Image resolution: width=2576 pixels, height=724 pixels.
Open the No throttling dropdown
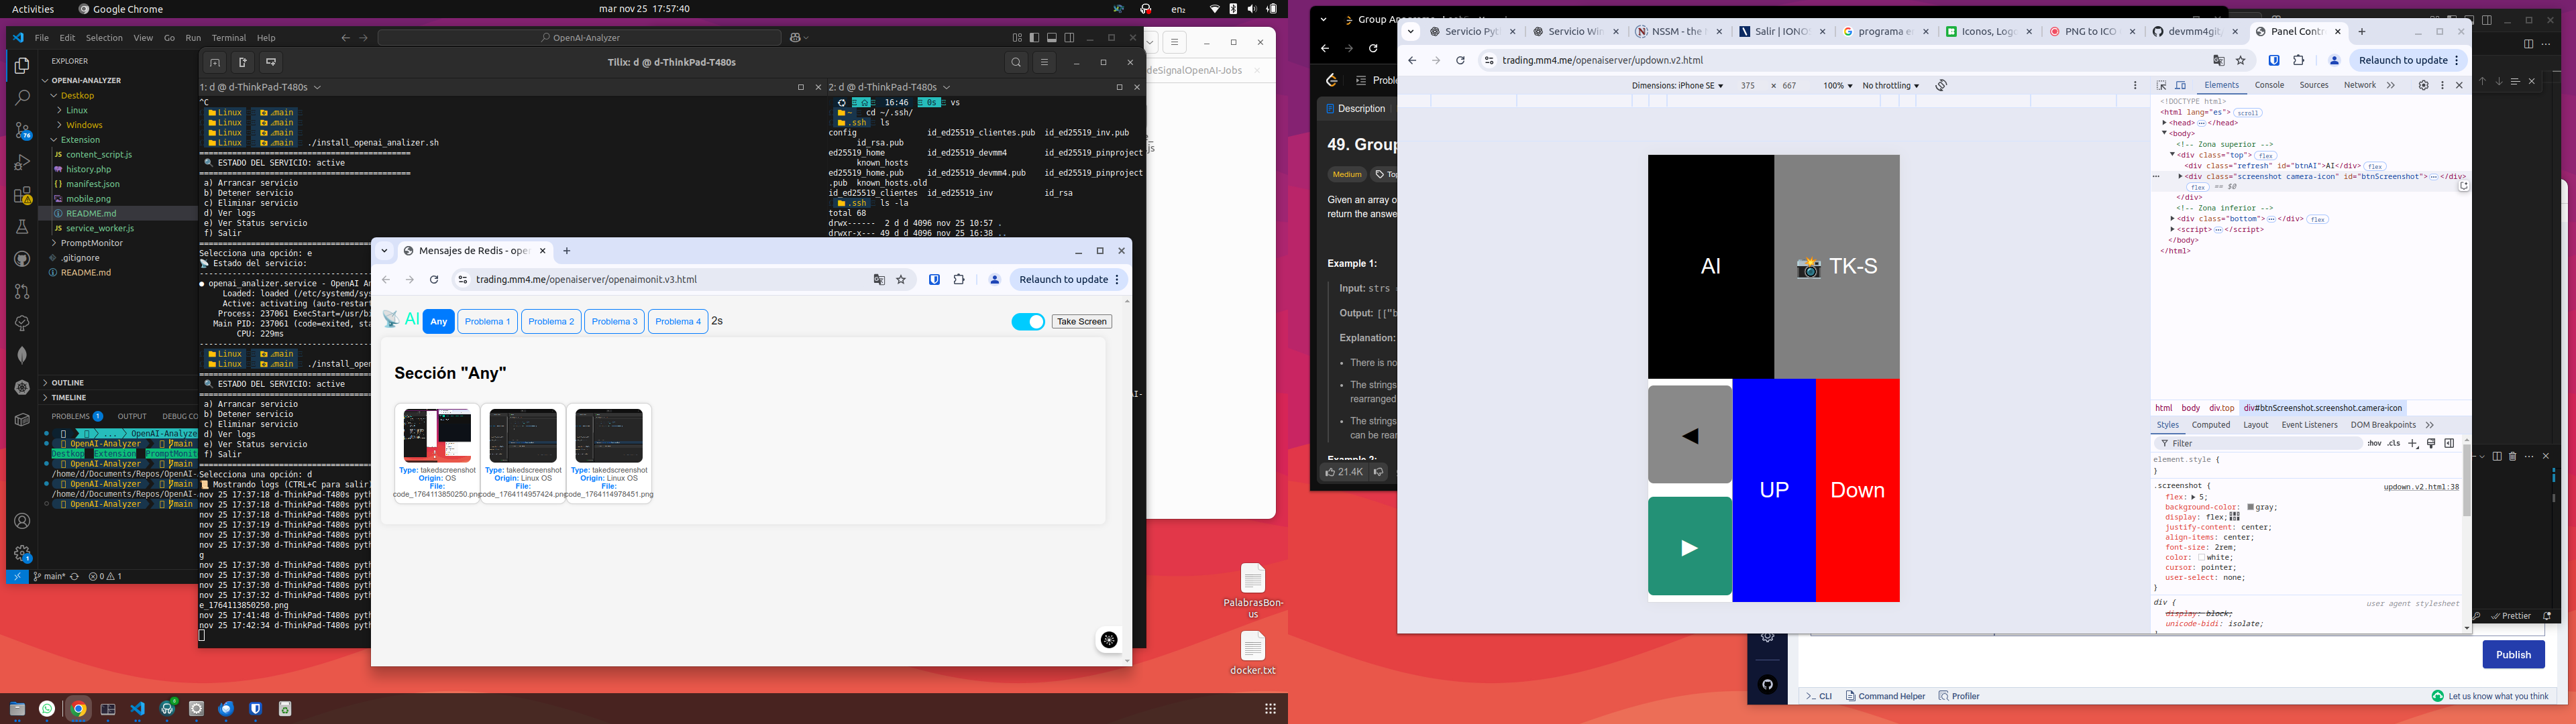tap(1890, 86)
